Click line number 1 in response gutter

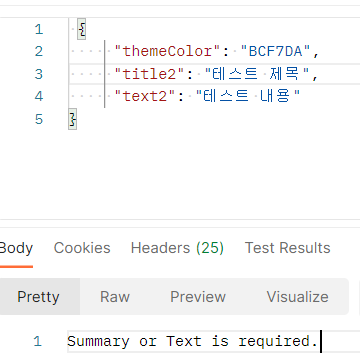(x=37, y=341)
